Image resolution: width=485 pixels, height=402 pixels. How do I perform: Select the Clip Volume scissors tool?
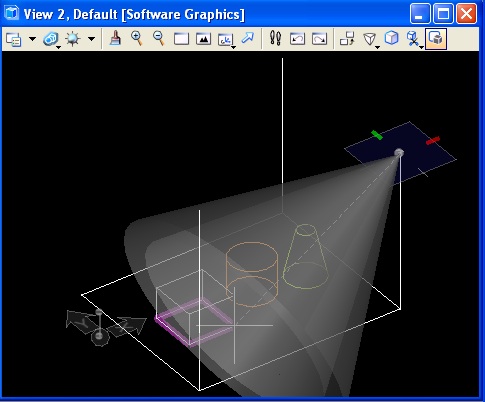(414, 39)
